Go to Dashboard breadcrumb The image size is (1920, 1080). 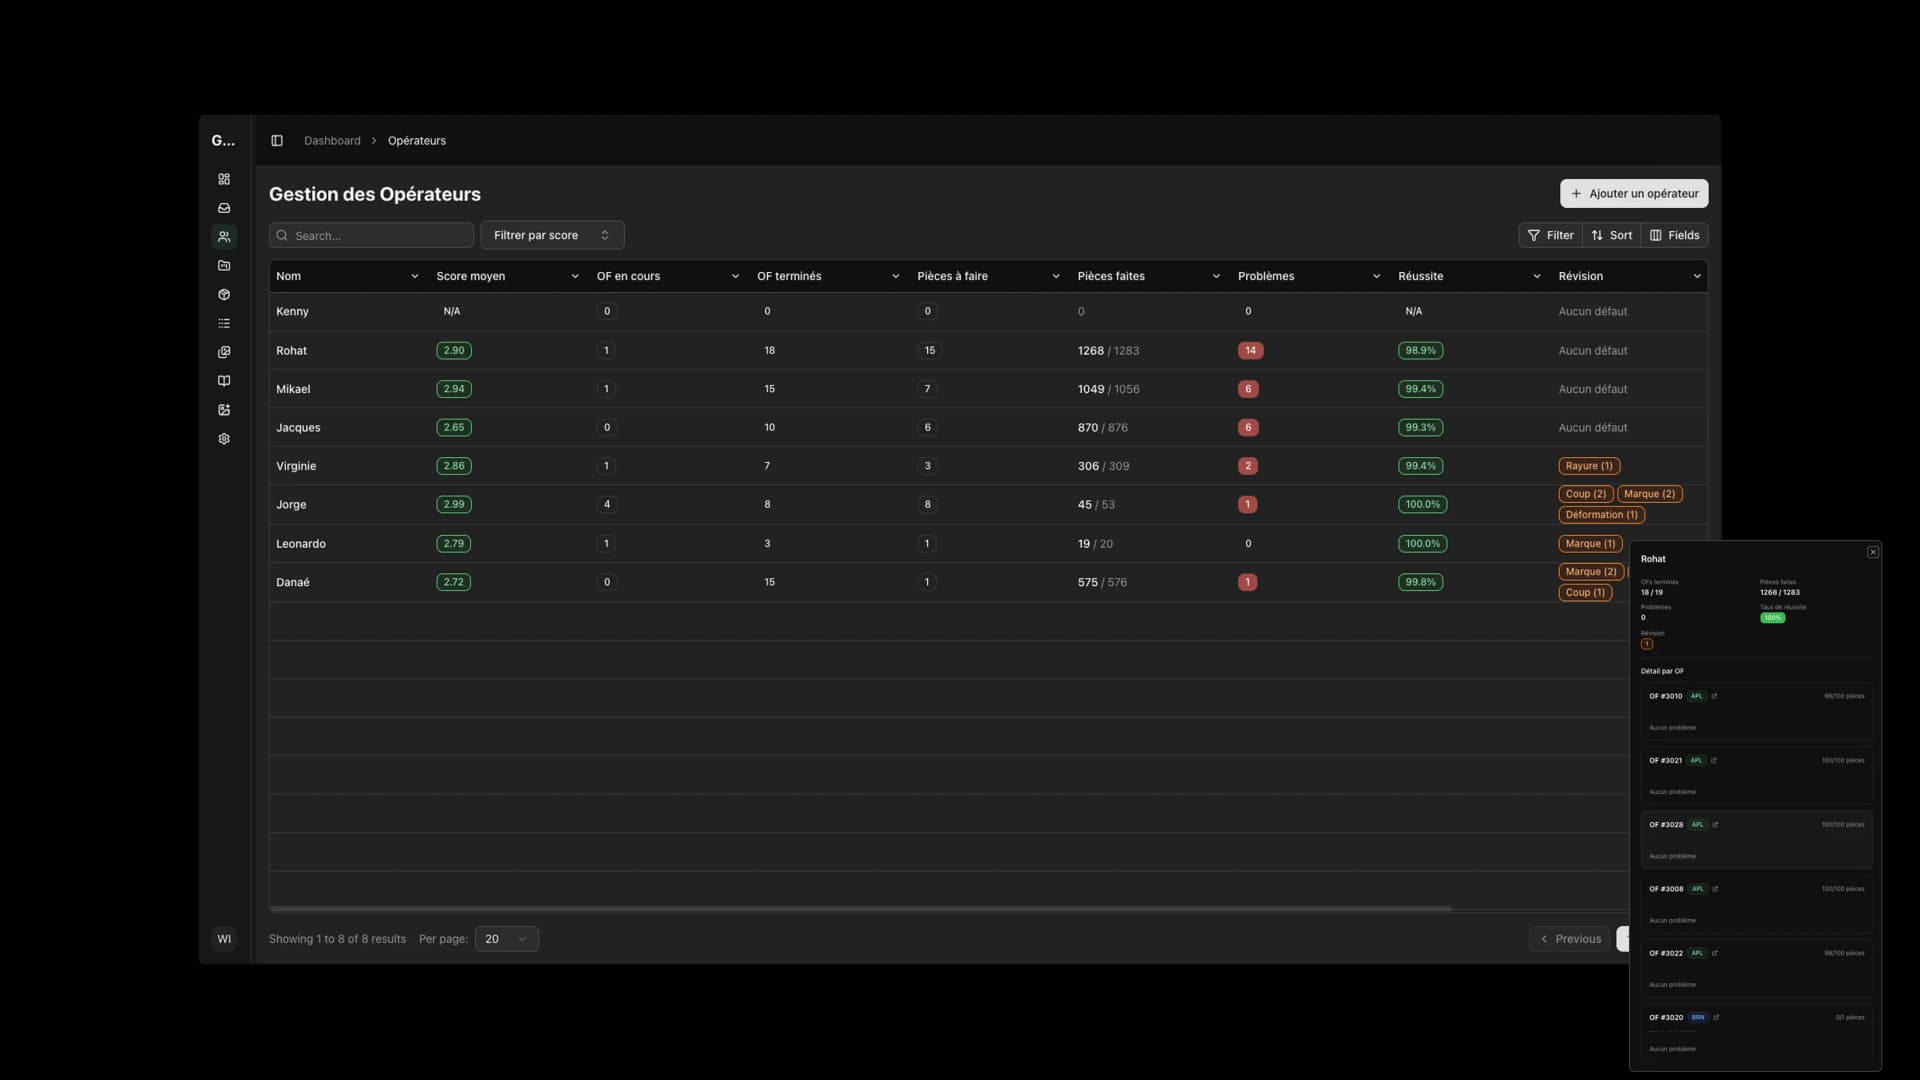pos(332,141)
